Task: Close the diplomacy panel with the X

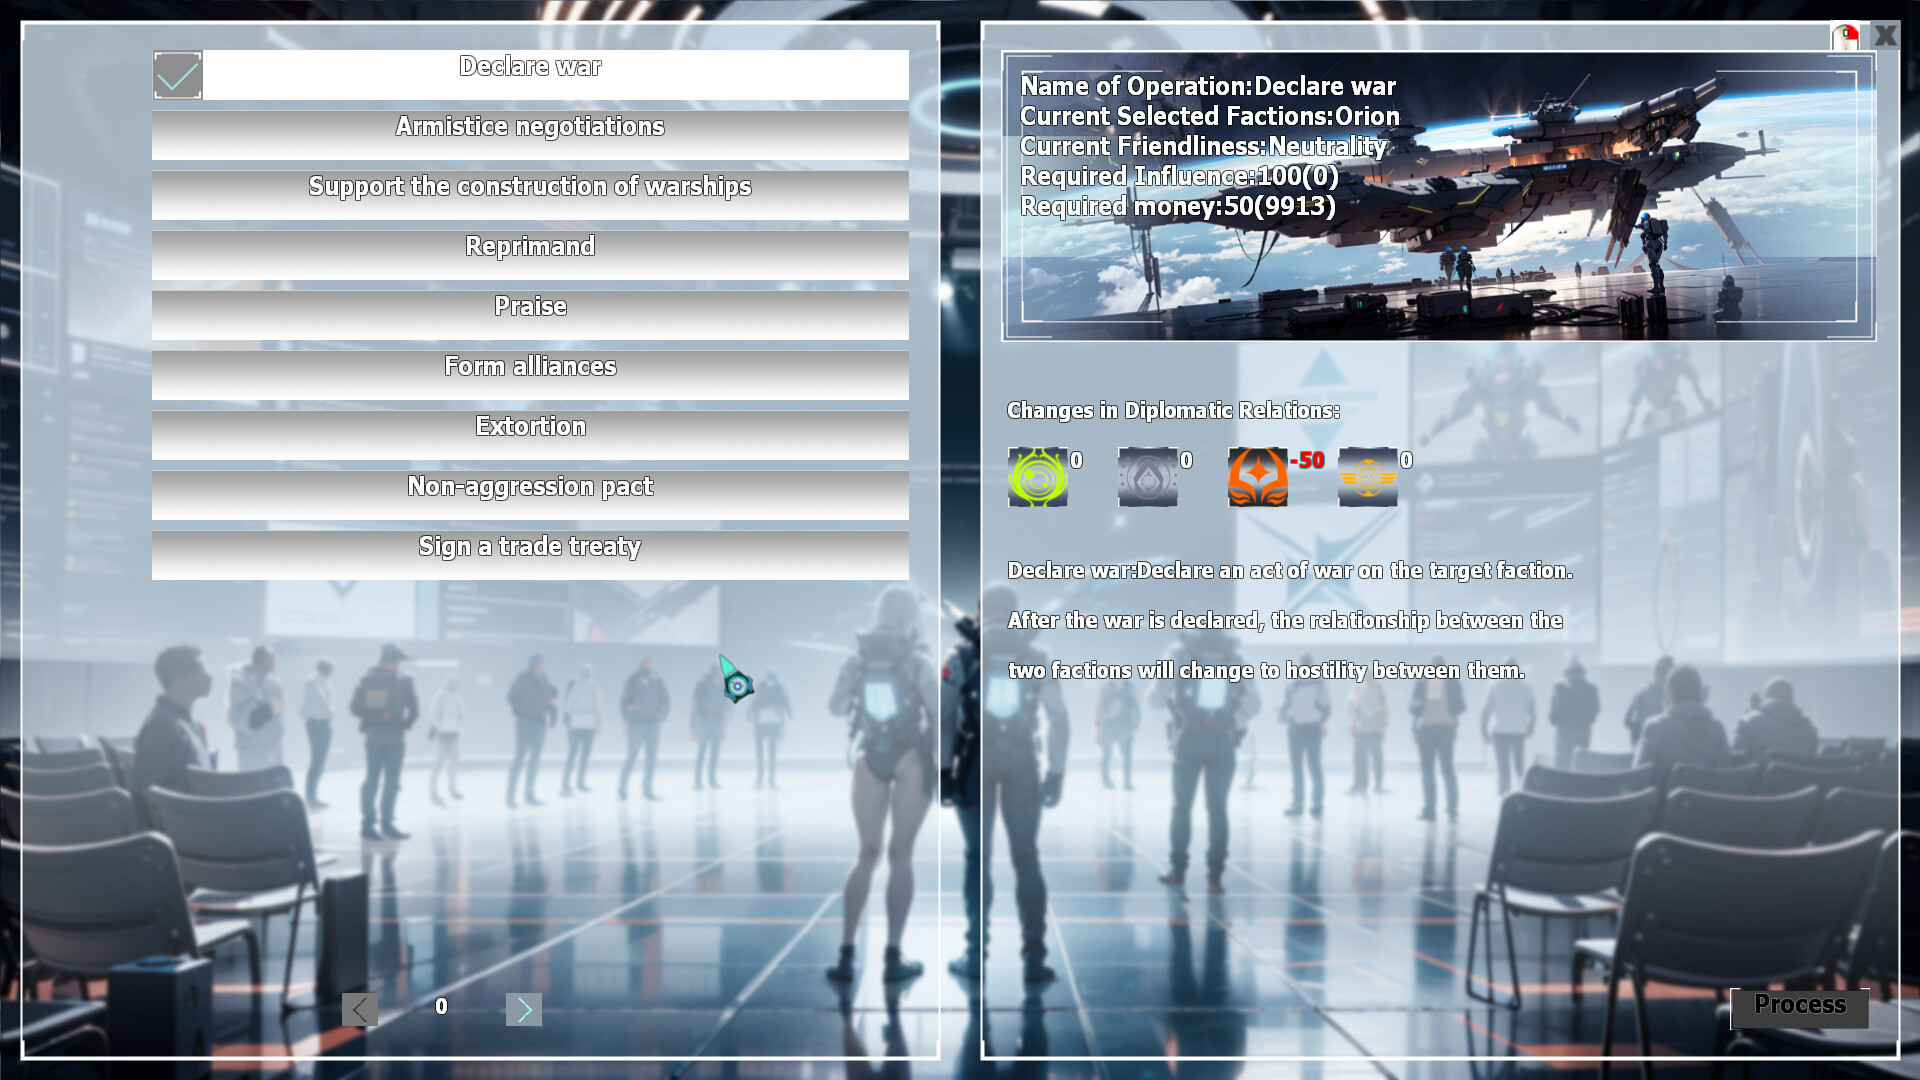Action: pos(1885,36)
